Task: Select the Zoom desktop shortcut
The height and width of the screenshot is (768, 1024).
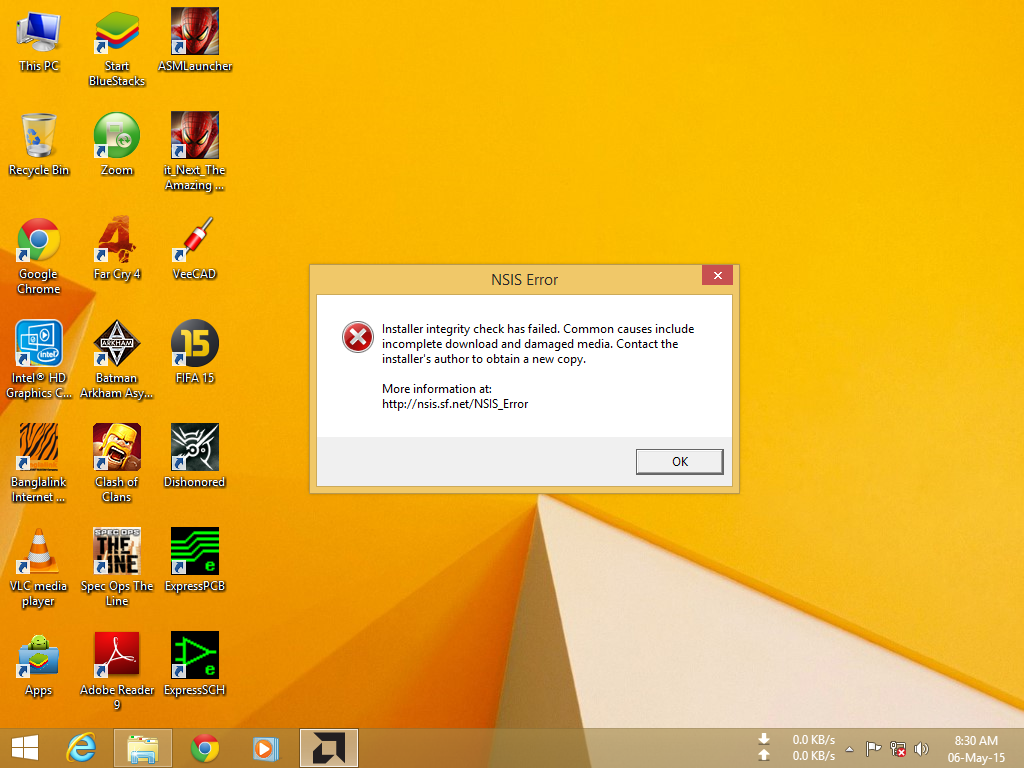Action: pyautogui.click(x=117, y=144)
